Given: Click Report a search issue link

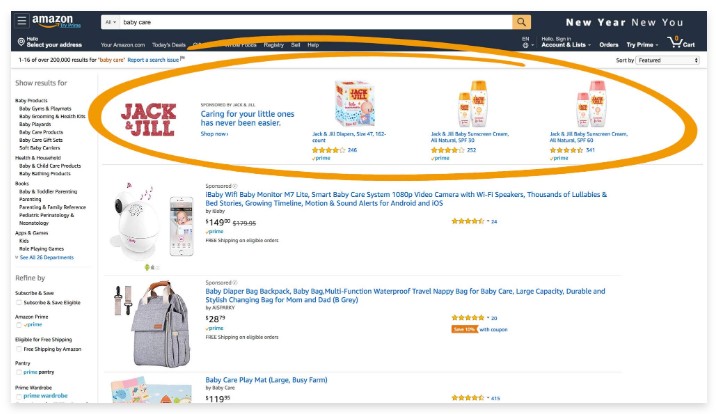Looking at the screenshot, I should point(153,60).
